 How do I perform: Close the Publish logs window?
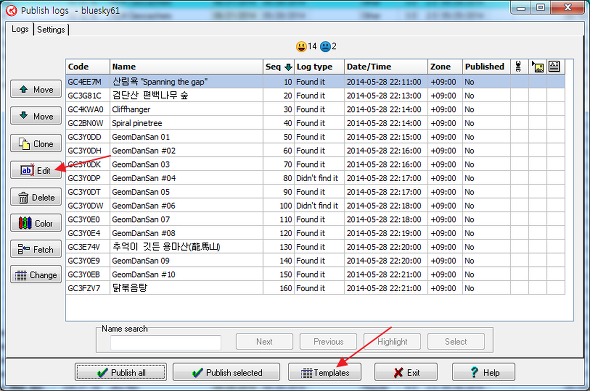click(568, 8)
